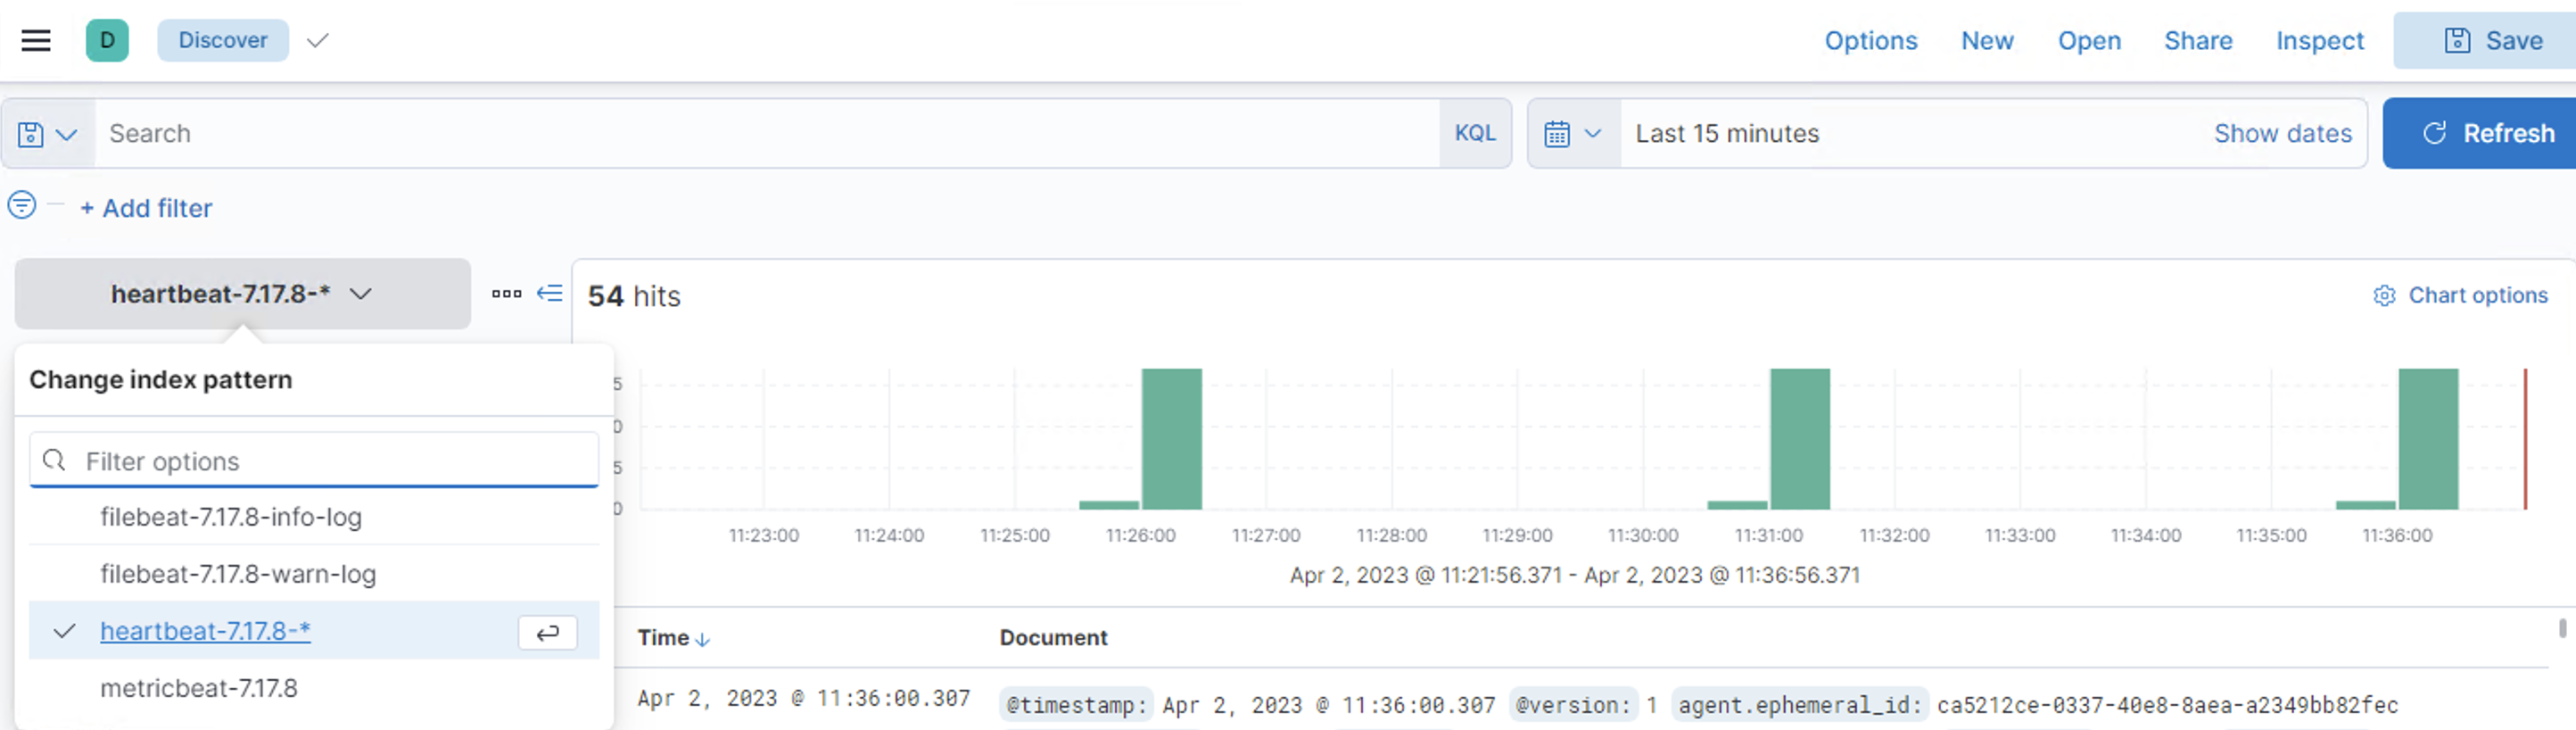Click the Refresh button
Image resolution: width=2576 pixels, height=730 pixels.
2479,133
